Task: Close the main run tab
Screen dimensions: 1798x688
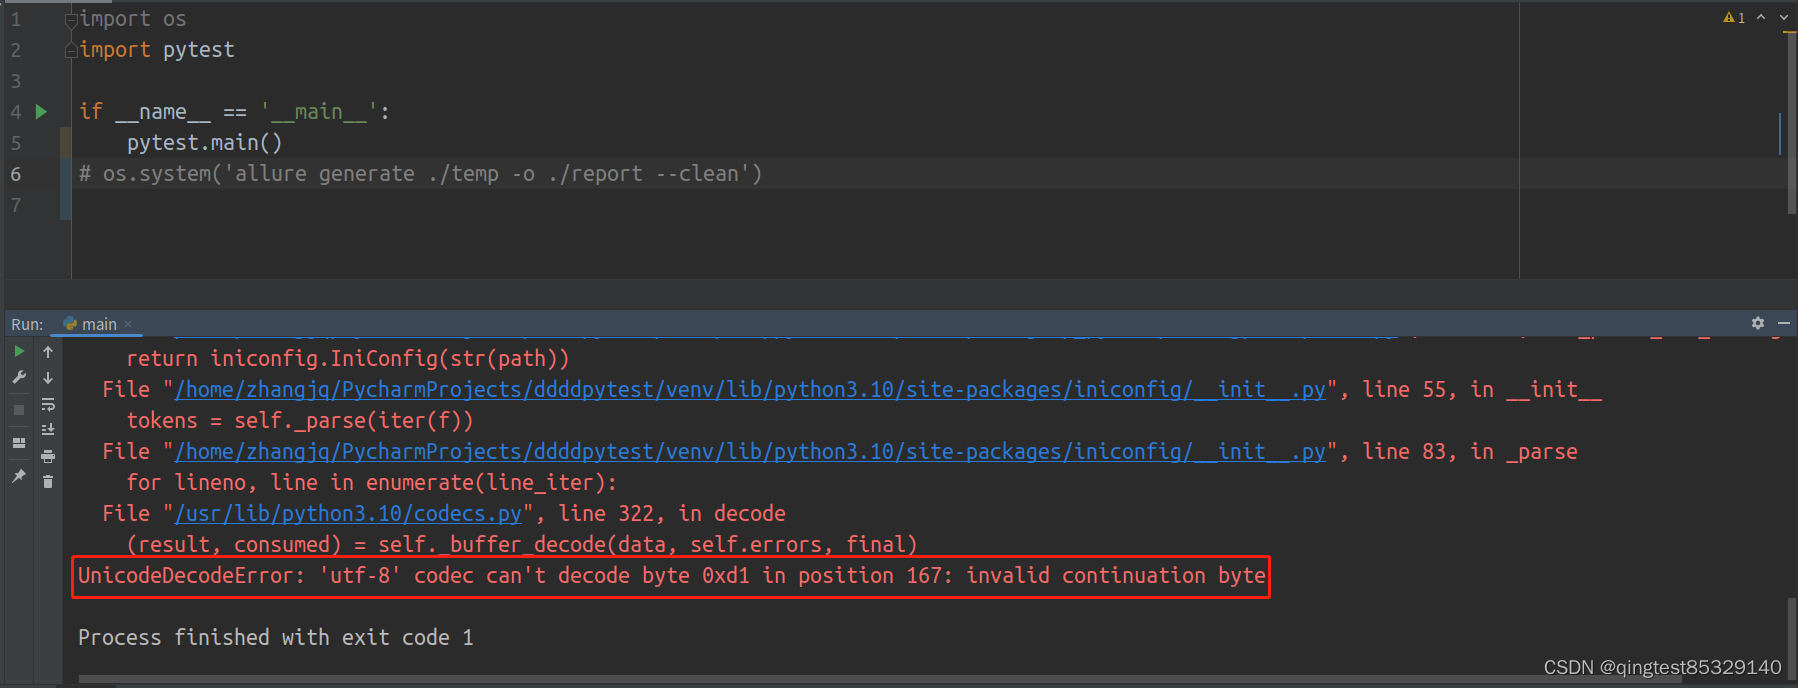Action: 128,324
